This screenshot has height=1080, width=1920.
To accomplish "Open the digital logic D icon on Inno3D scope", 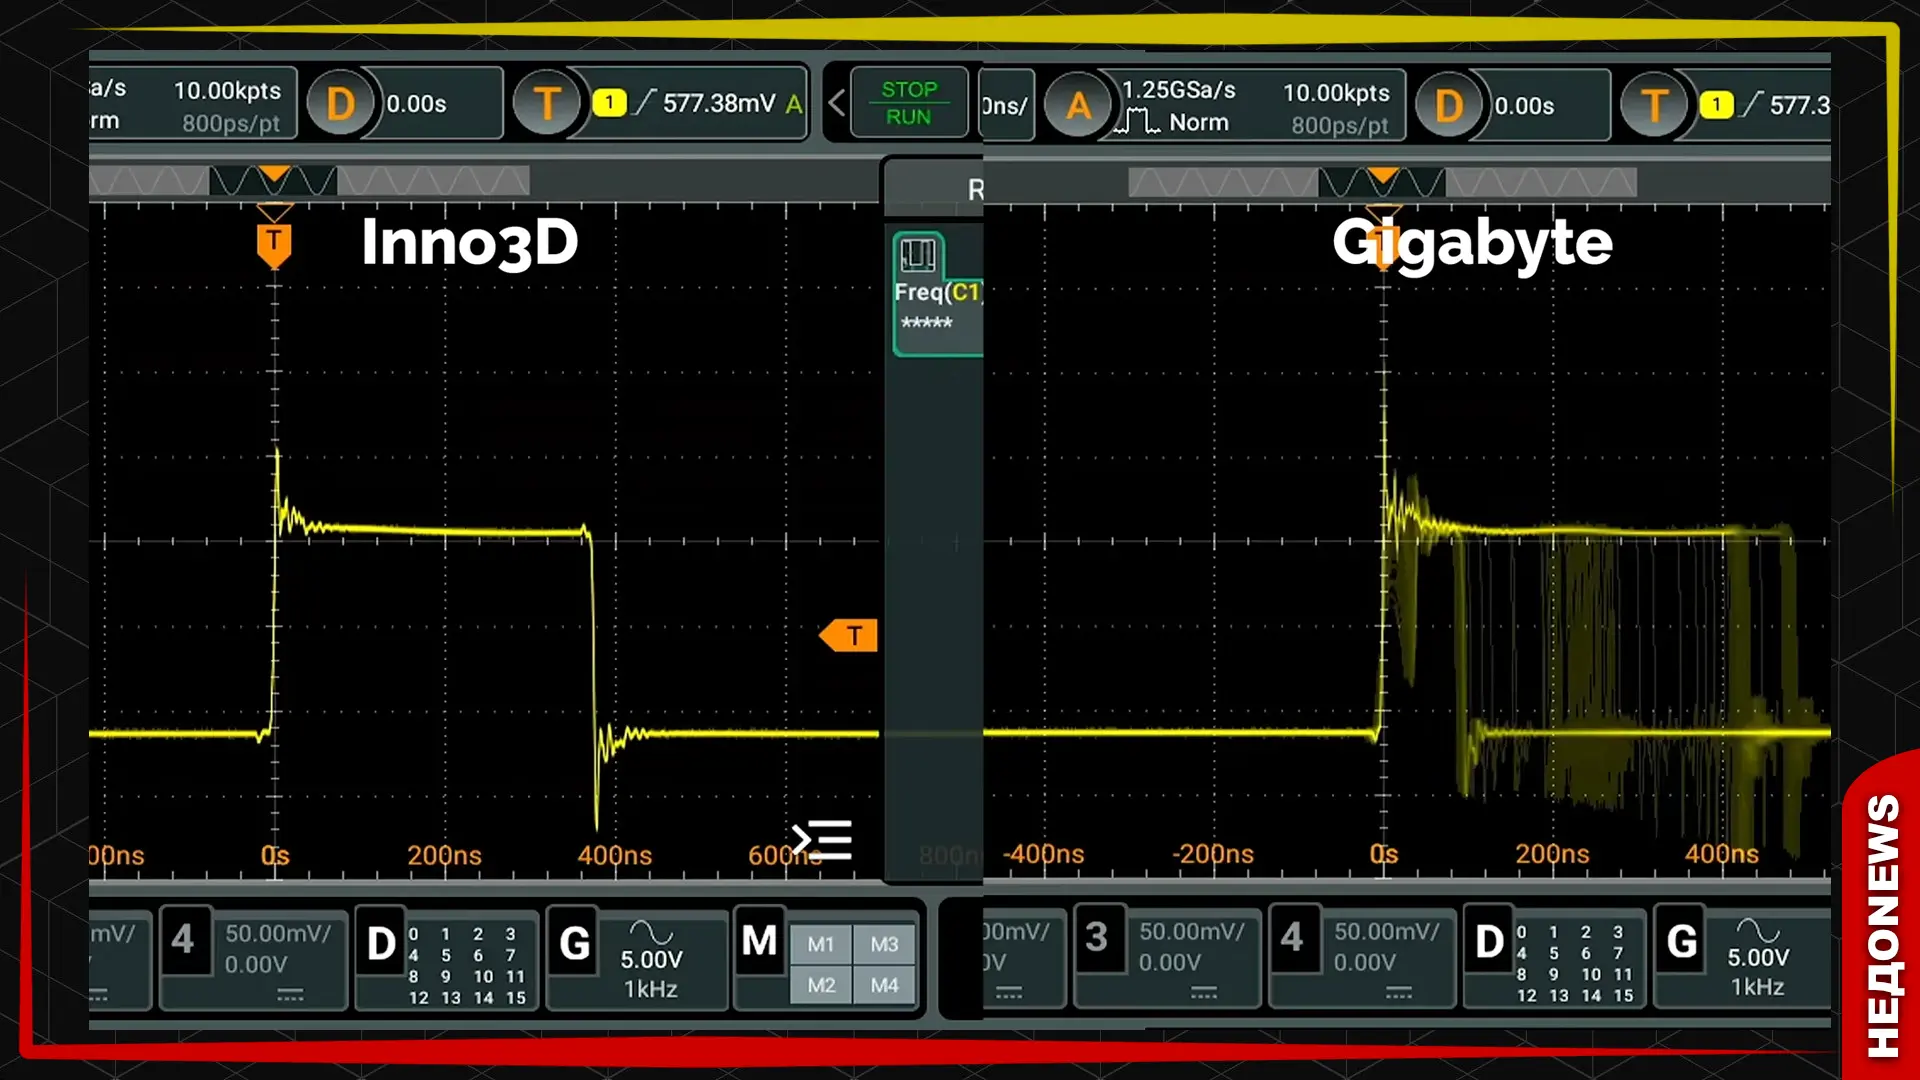I will point(381,943).
